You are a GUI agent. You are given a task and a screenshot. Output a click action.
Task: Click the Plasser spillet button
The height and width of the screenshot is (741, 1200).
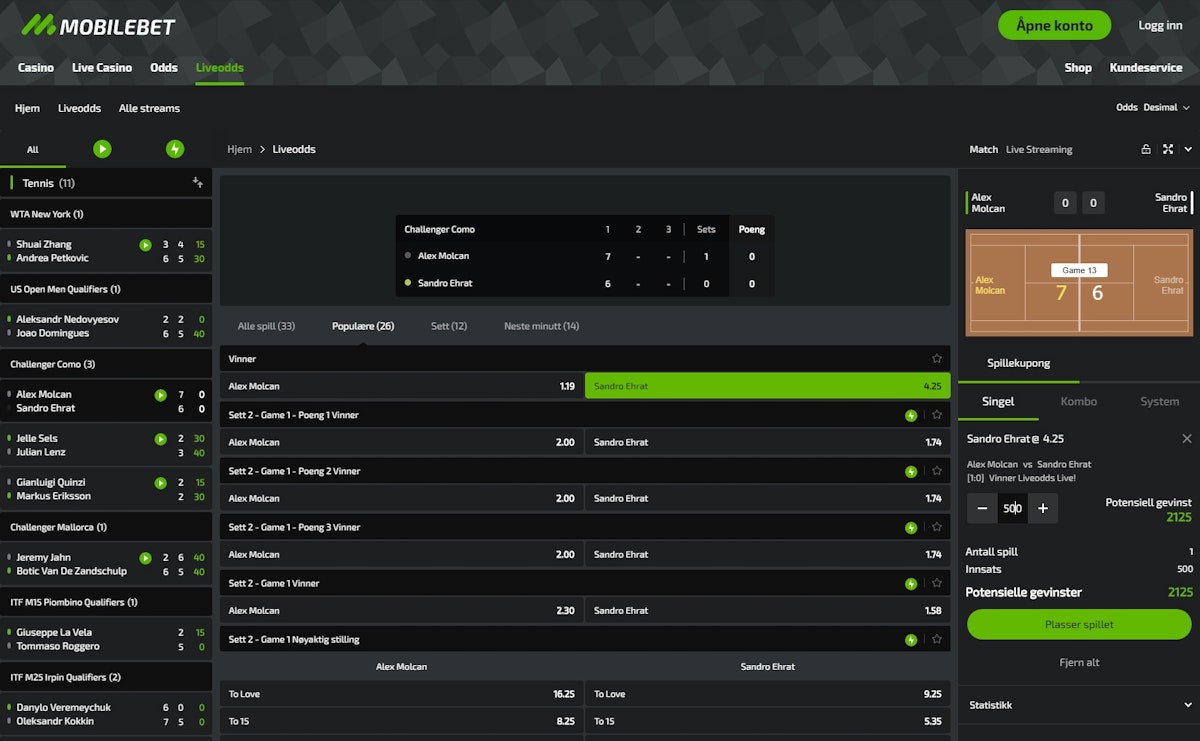click(x=1079, y=624)
